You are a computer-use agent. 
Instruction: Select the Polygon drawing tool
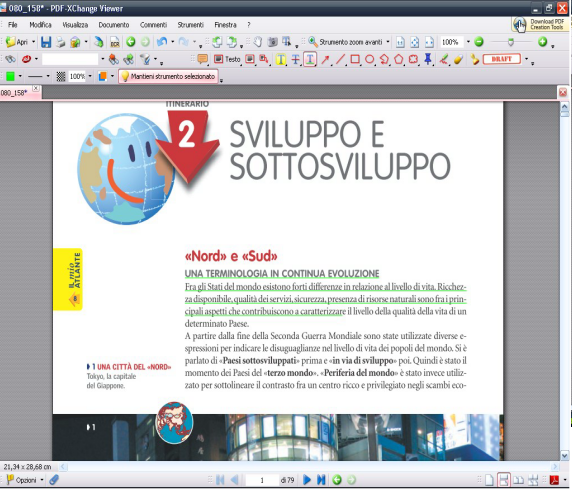coord(398,59)
